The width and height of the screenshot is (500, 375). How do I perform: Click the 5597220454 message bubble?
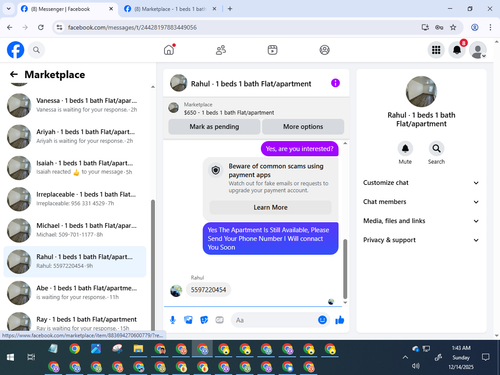coord(208,290)
